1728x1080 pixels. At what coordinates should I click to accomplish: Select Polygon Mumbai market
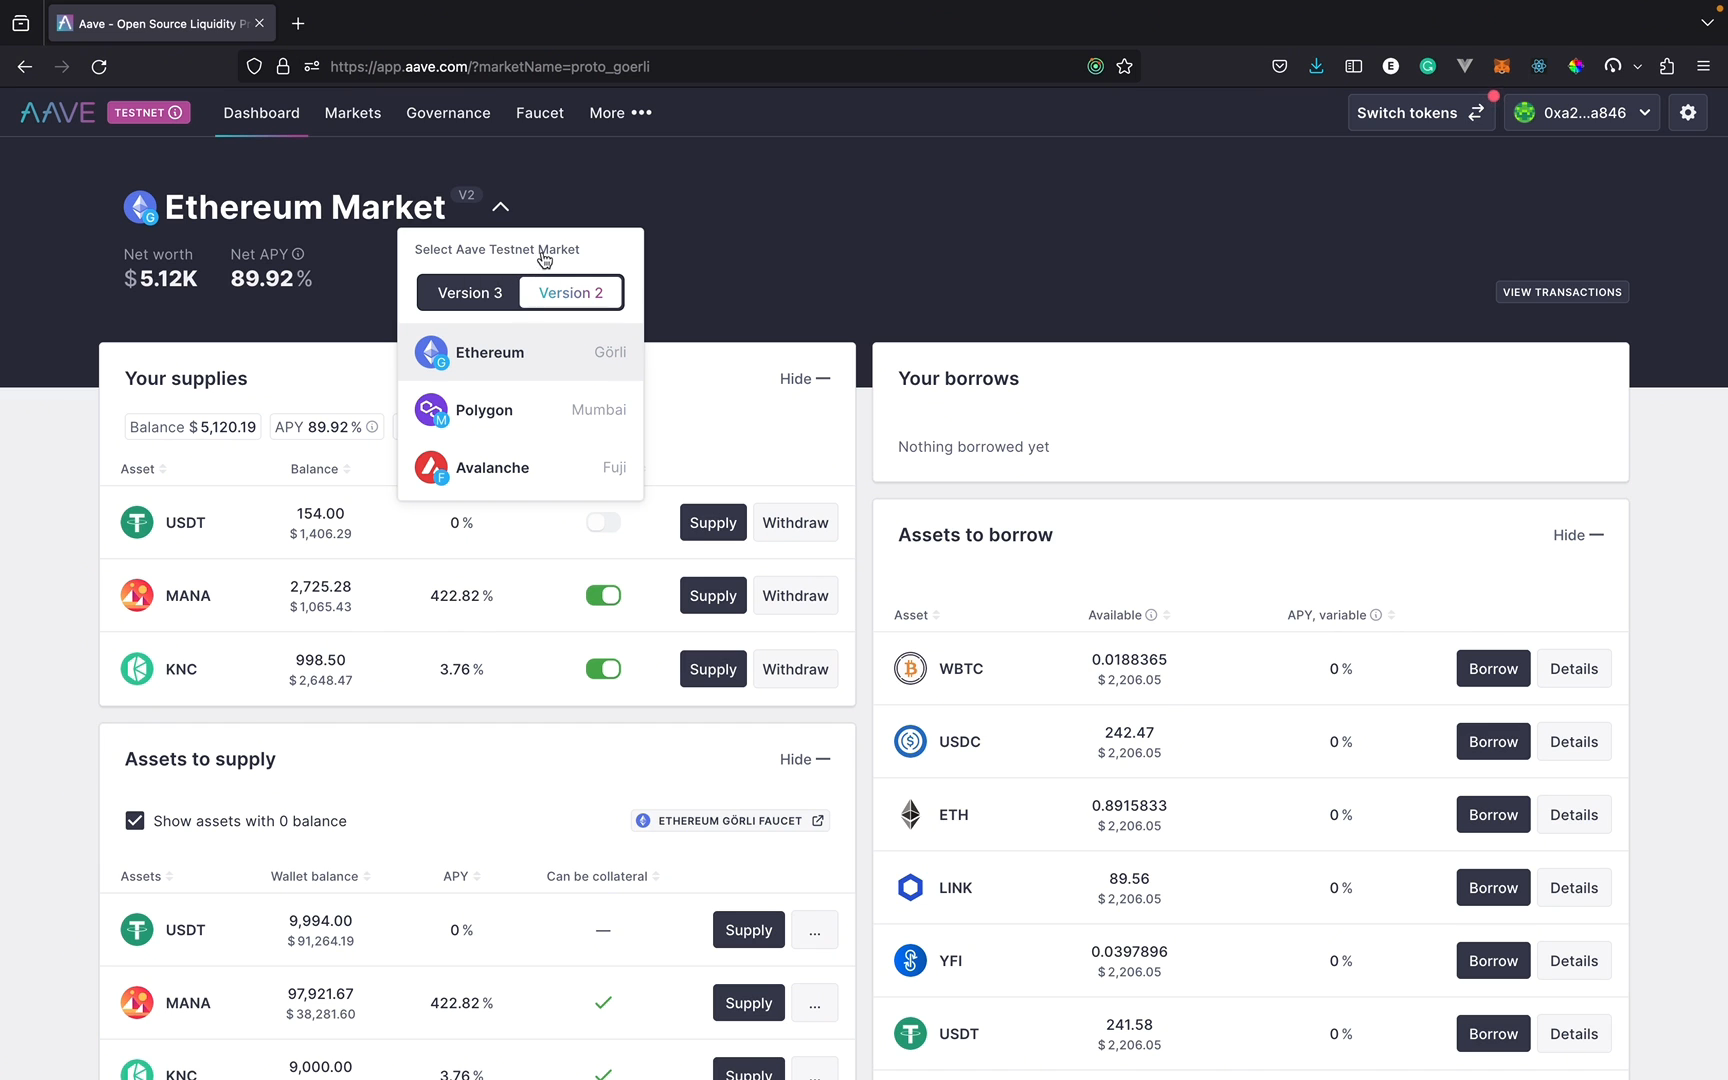pos(520,410)
